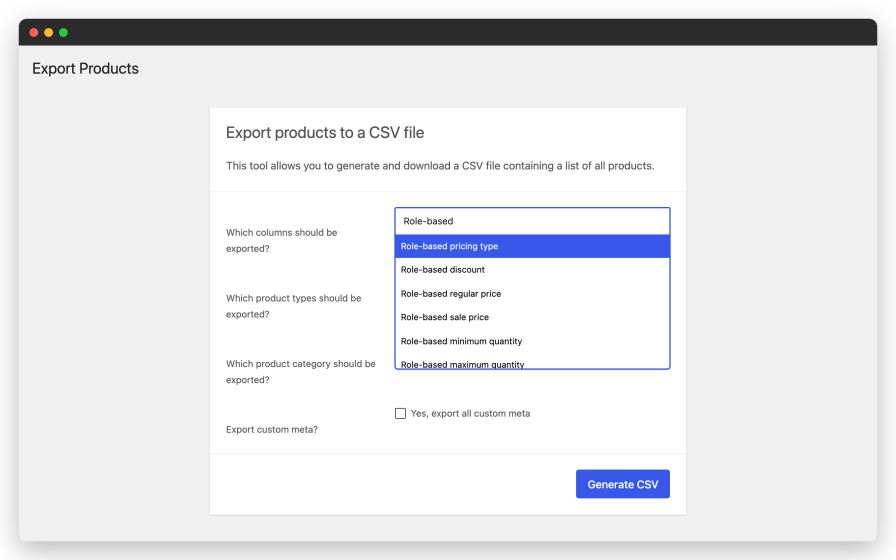Select Role-based pricing type option
896x560 pixels.
click(x=532, y=246)
